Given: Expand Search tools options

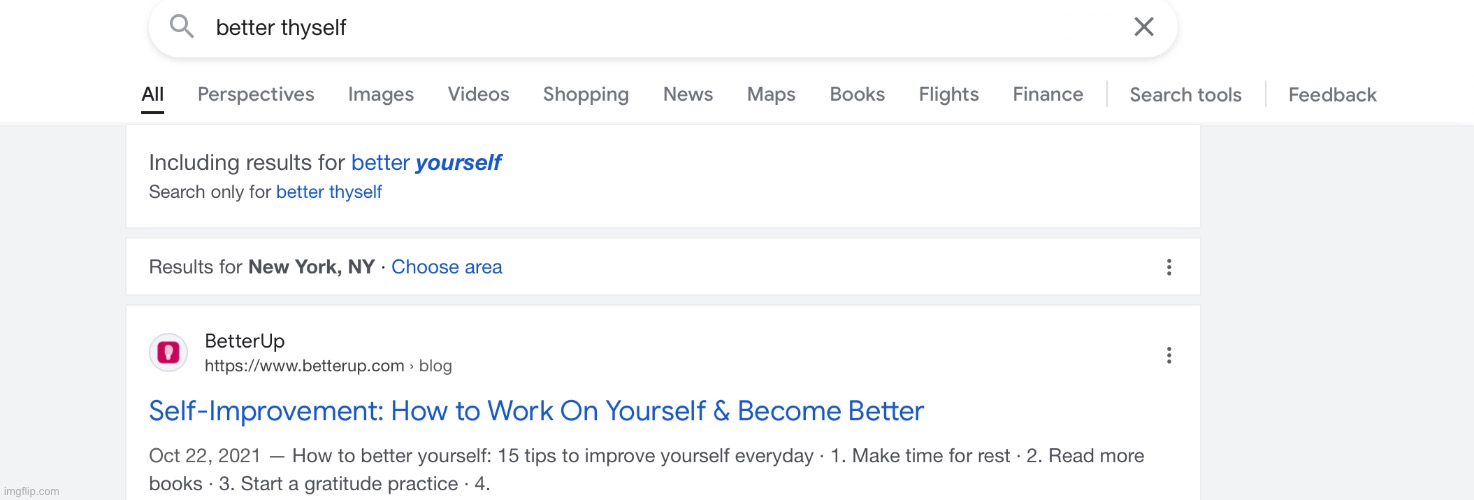Looking at the screenshot, I should (1185, 95).
